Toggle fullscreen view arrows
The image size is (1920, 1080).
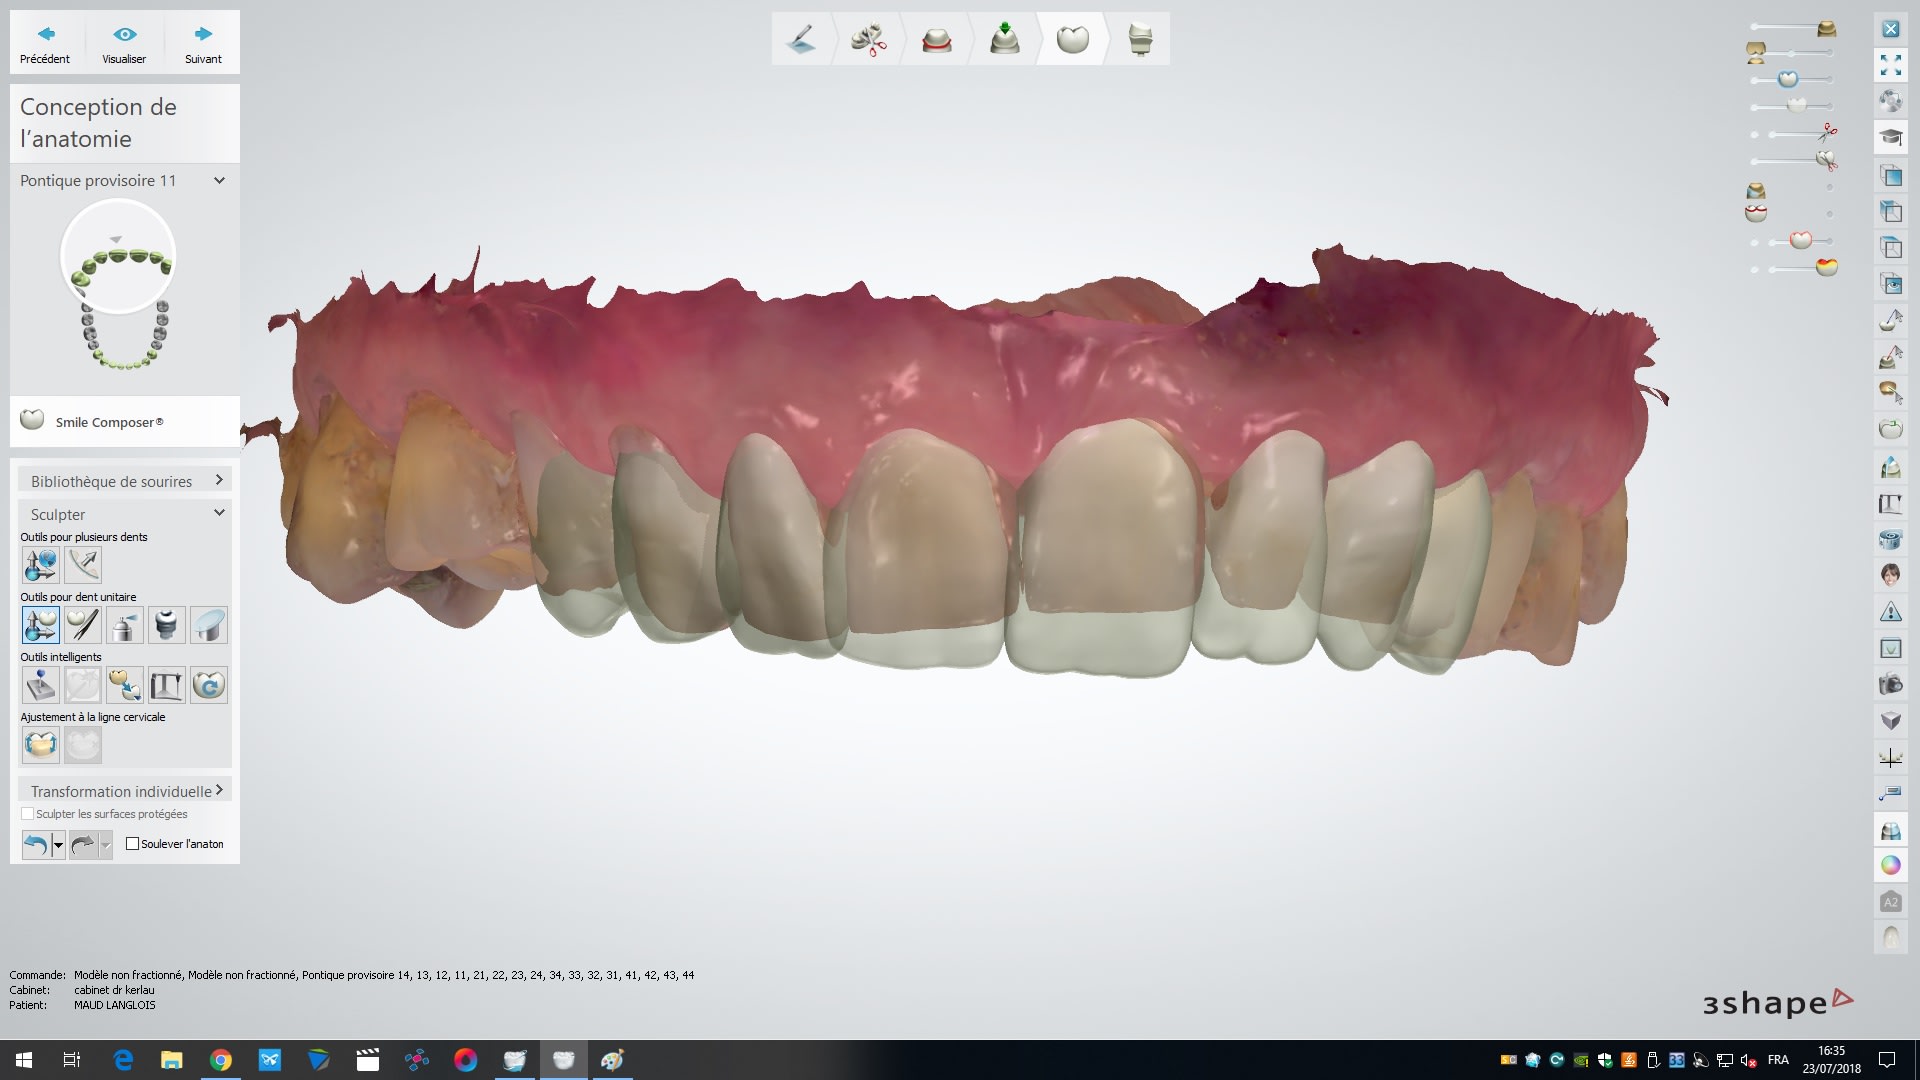pos(1890,65)
